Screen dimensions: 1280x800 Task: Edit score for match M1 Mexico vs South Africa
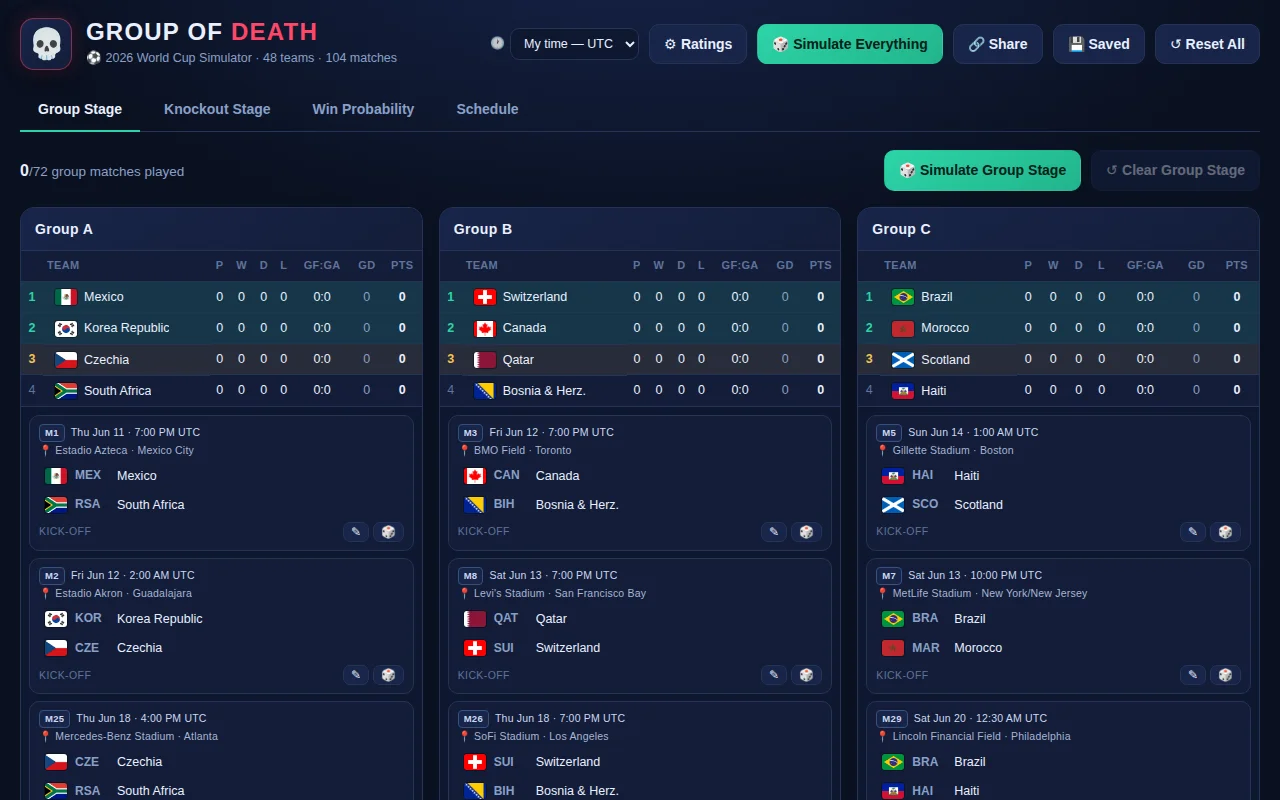click(356, 532)
